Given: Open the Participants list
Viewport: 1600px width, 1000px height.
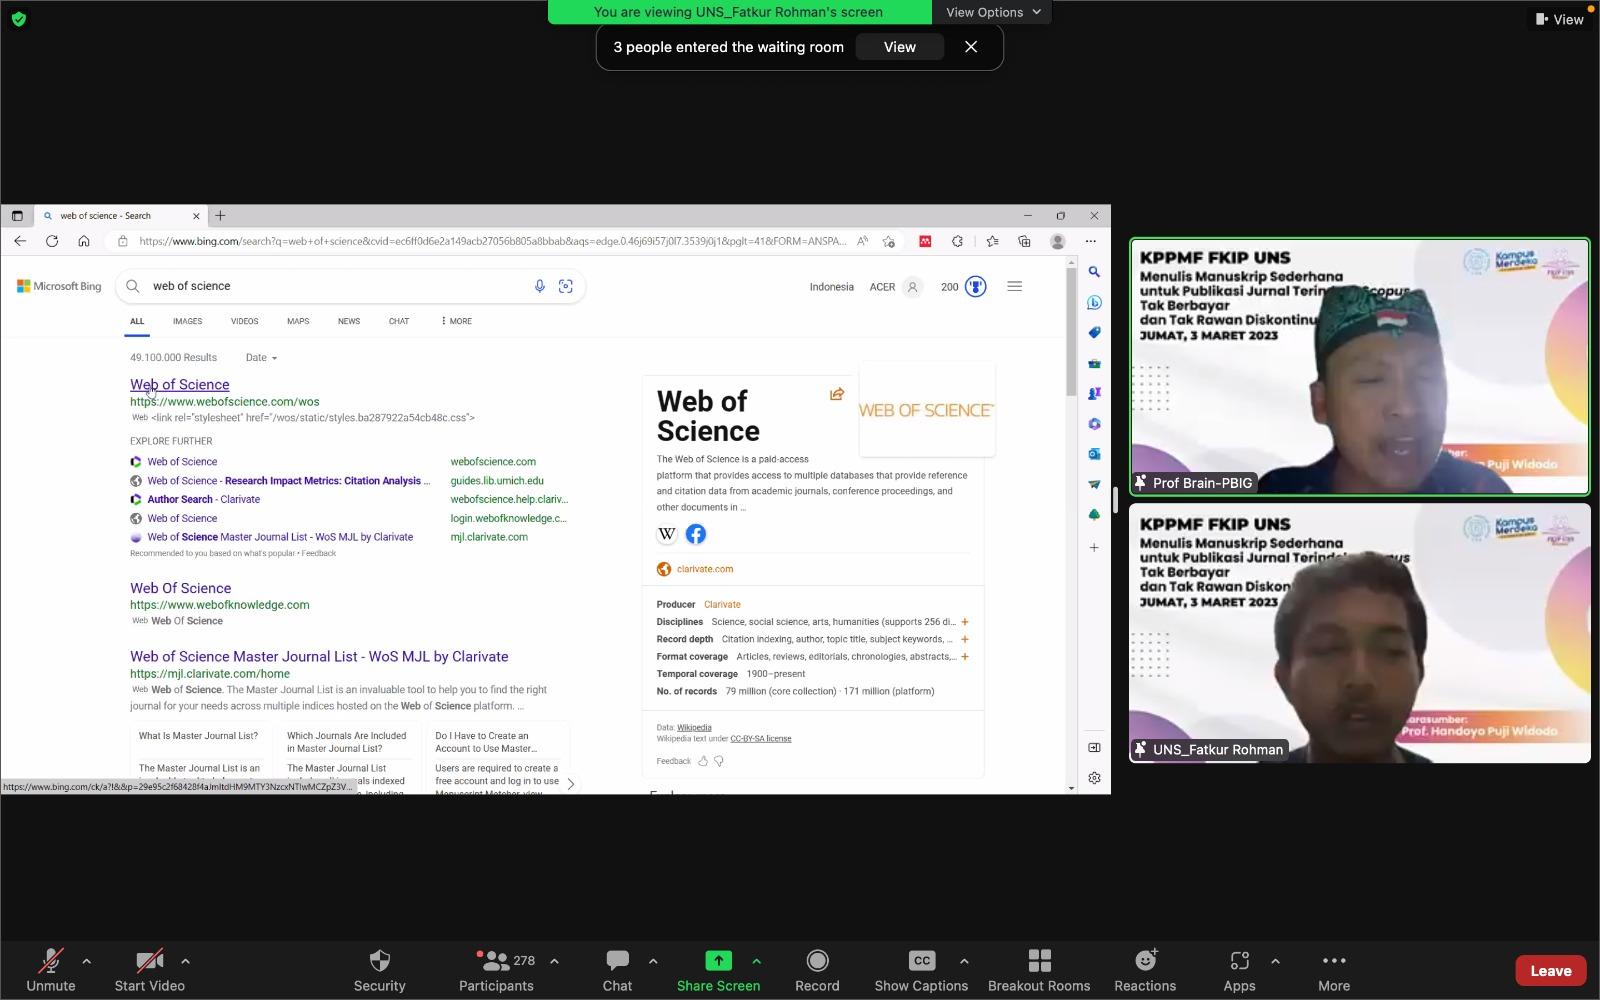Looking at the screenshot, I should [x=496, y=962].
